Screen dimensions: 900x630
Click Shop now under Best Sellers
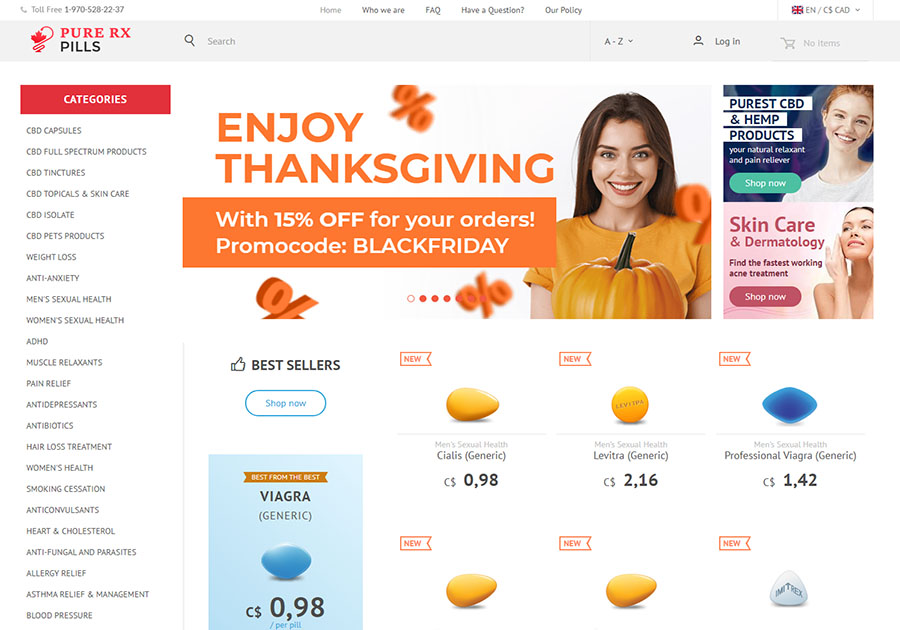point(285,403)
